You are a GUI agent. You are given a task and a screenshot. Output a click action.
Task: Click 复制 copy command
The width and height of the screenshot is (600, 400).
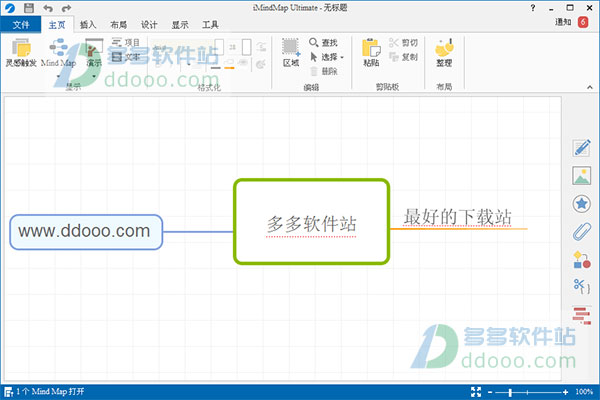tap(403, 57)
